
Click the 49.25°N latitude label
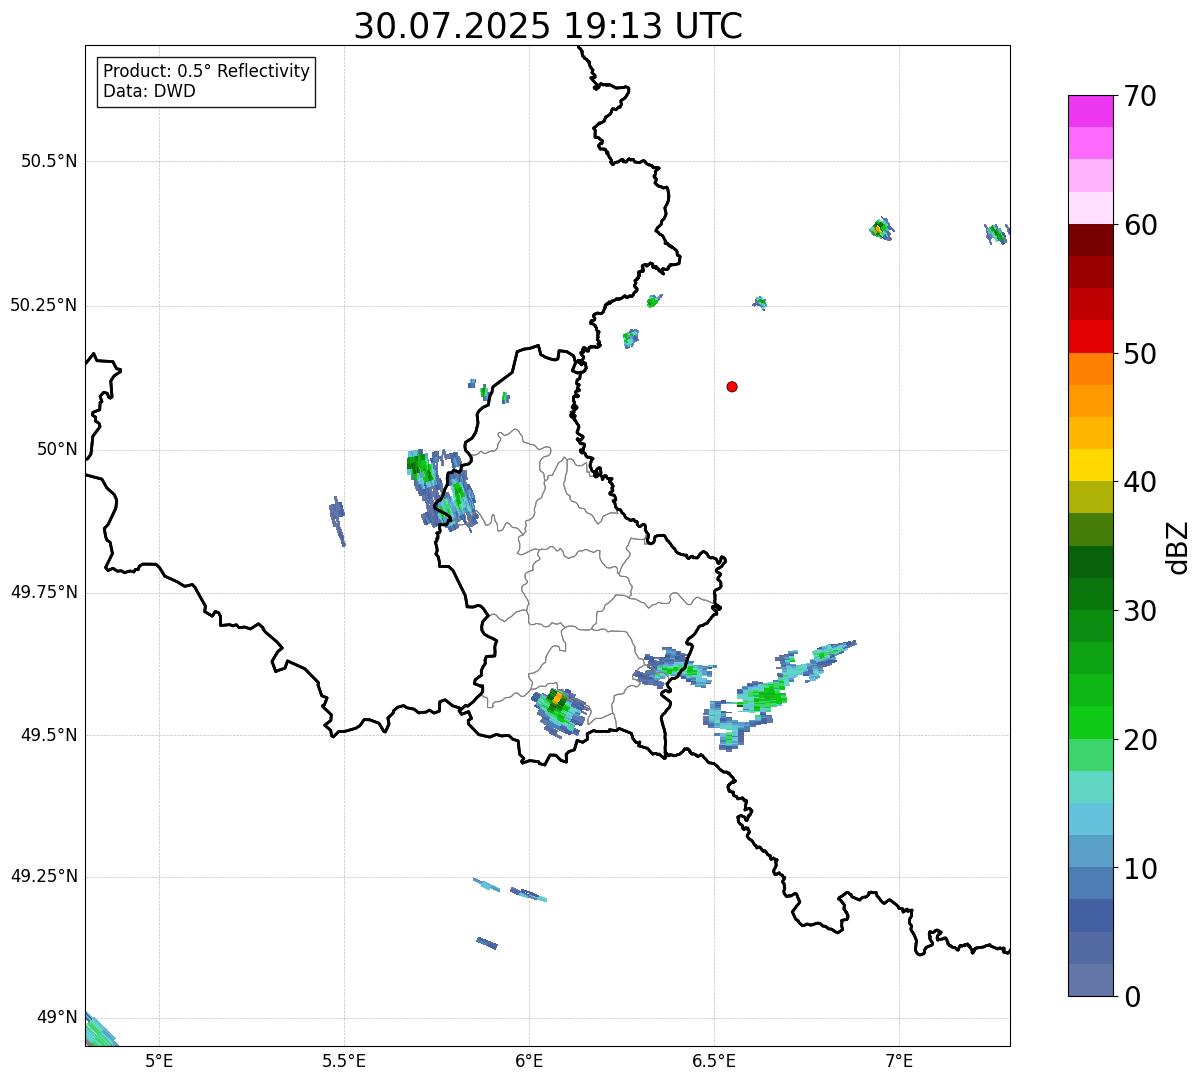(43, 876)
